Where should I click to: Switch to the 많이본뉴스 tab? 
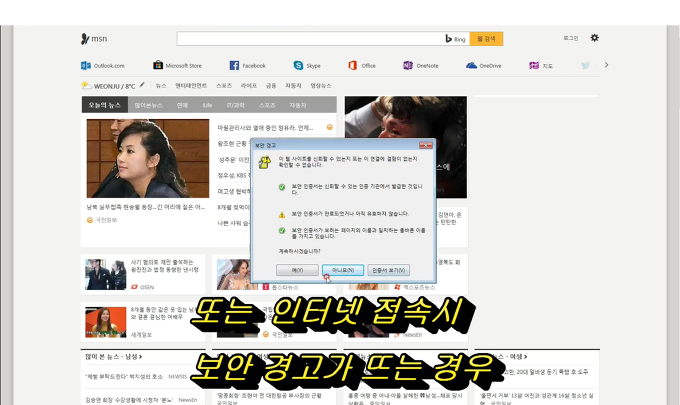148,105
